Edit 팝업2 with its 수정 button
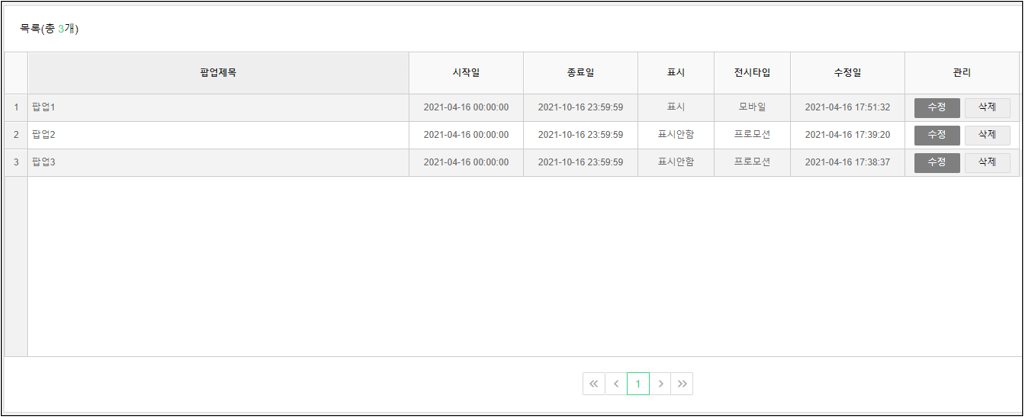Image resolution: width=1024 pixels, height=417 pixels. pyautogui.click(x=937, y=135)
